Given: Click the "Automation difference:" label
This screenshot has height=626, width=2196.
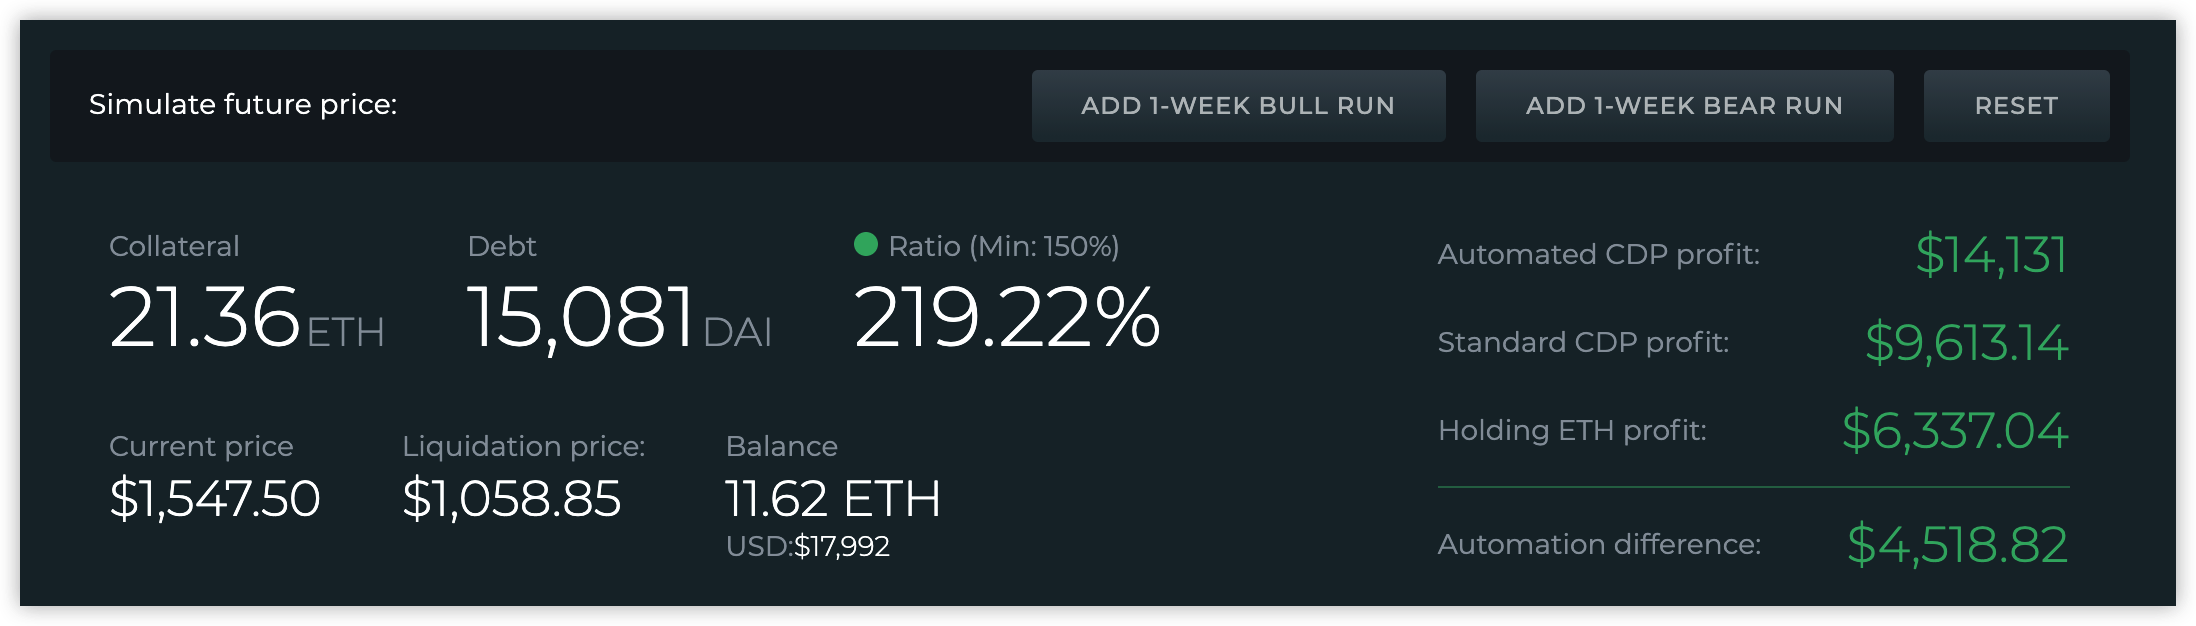Looking at the screenshot, I should click(1599, 544).
